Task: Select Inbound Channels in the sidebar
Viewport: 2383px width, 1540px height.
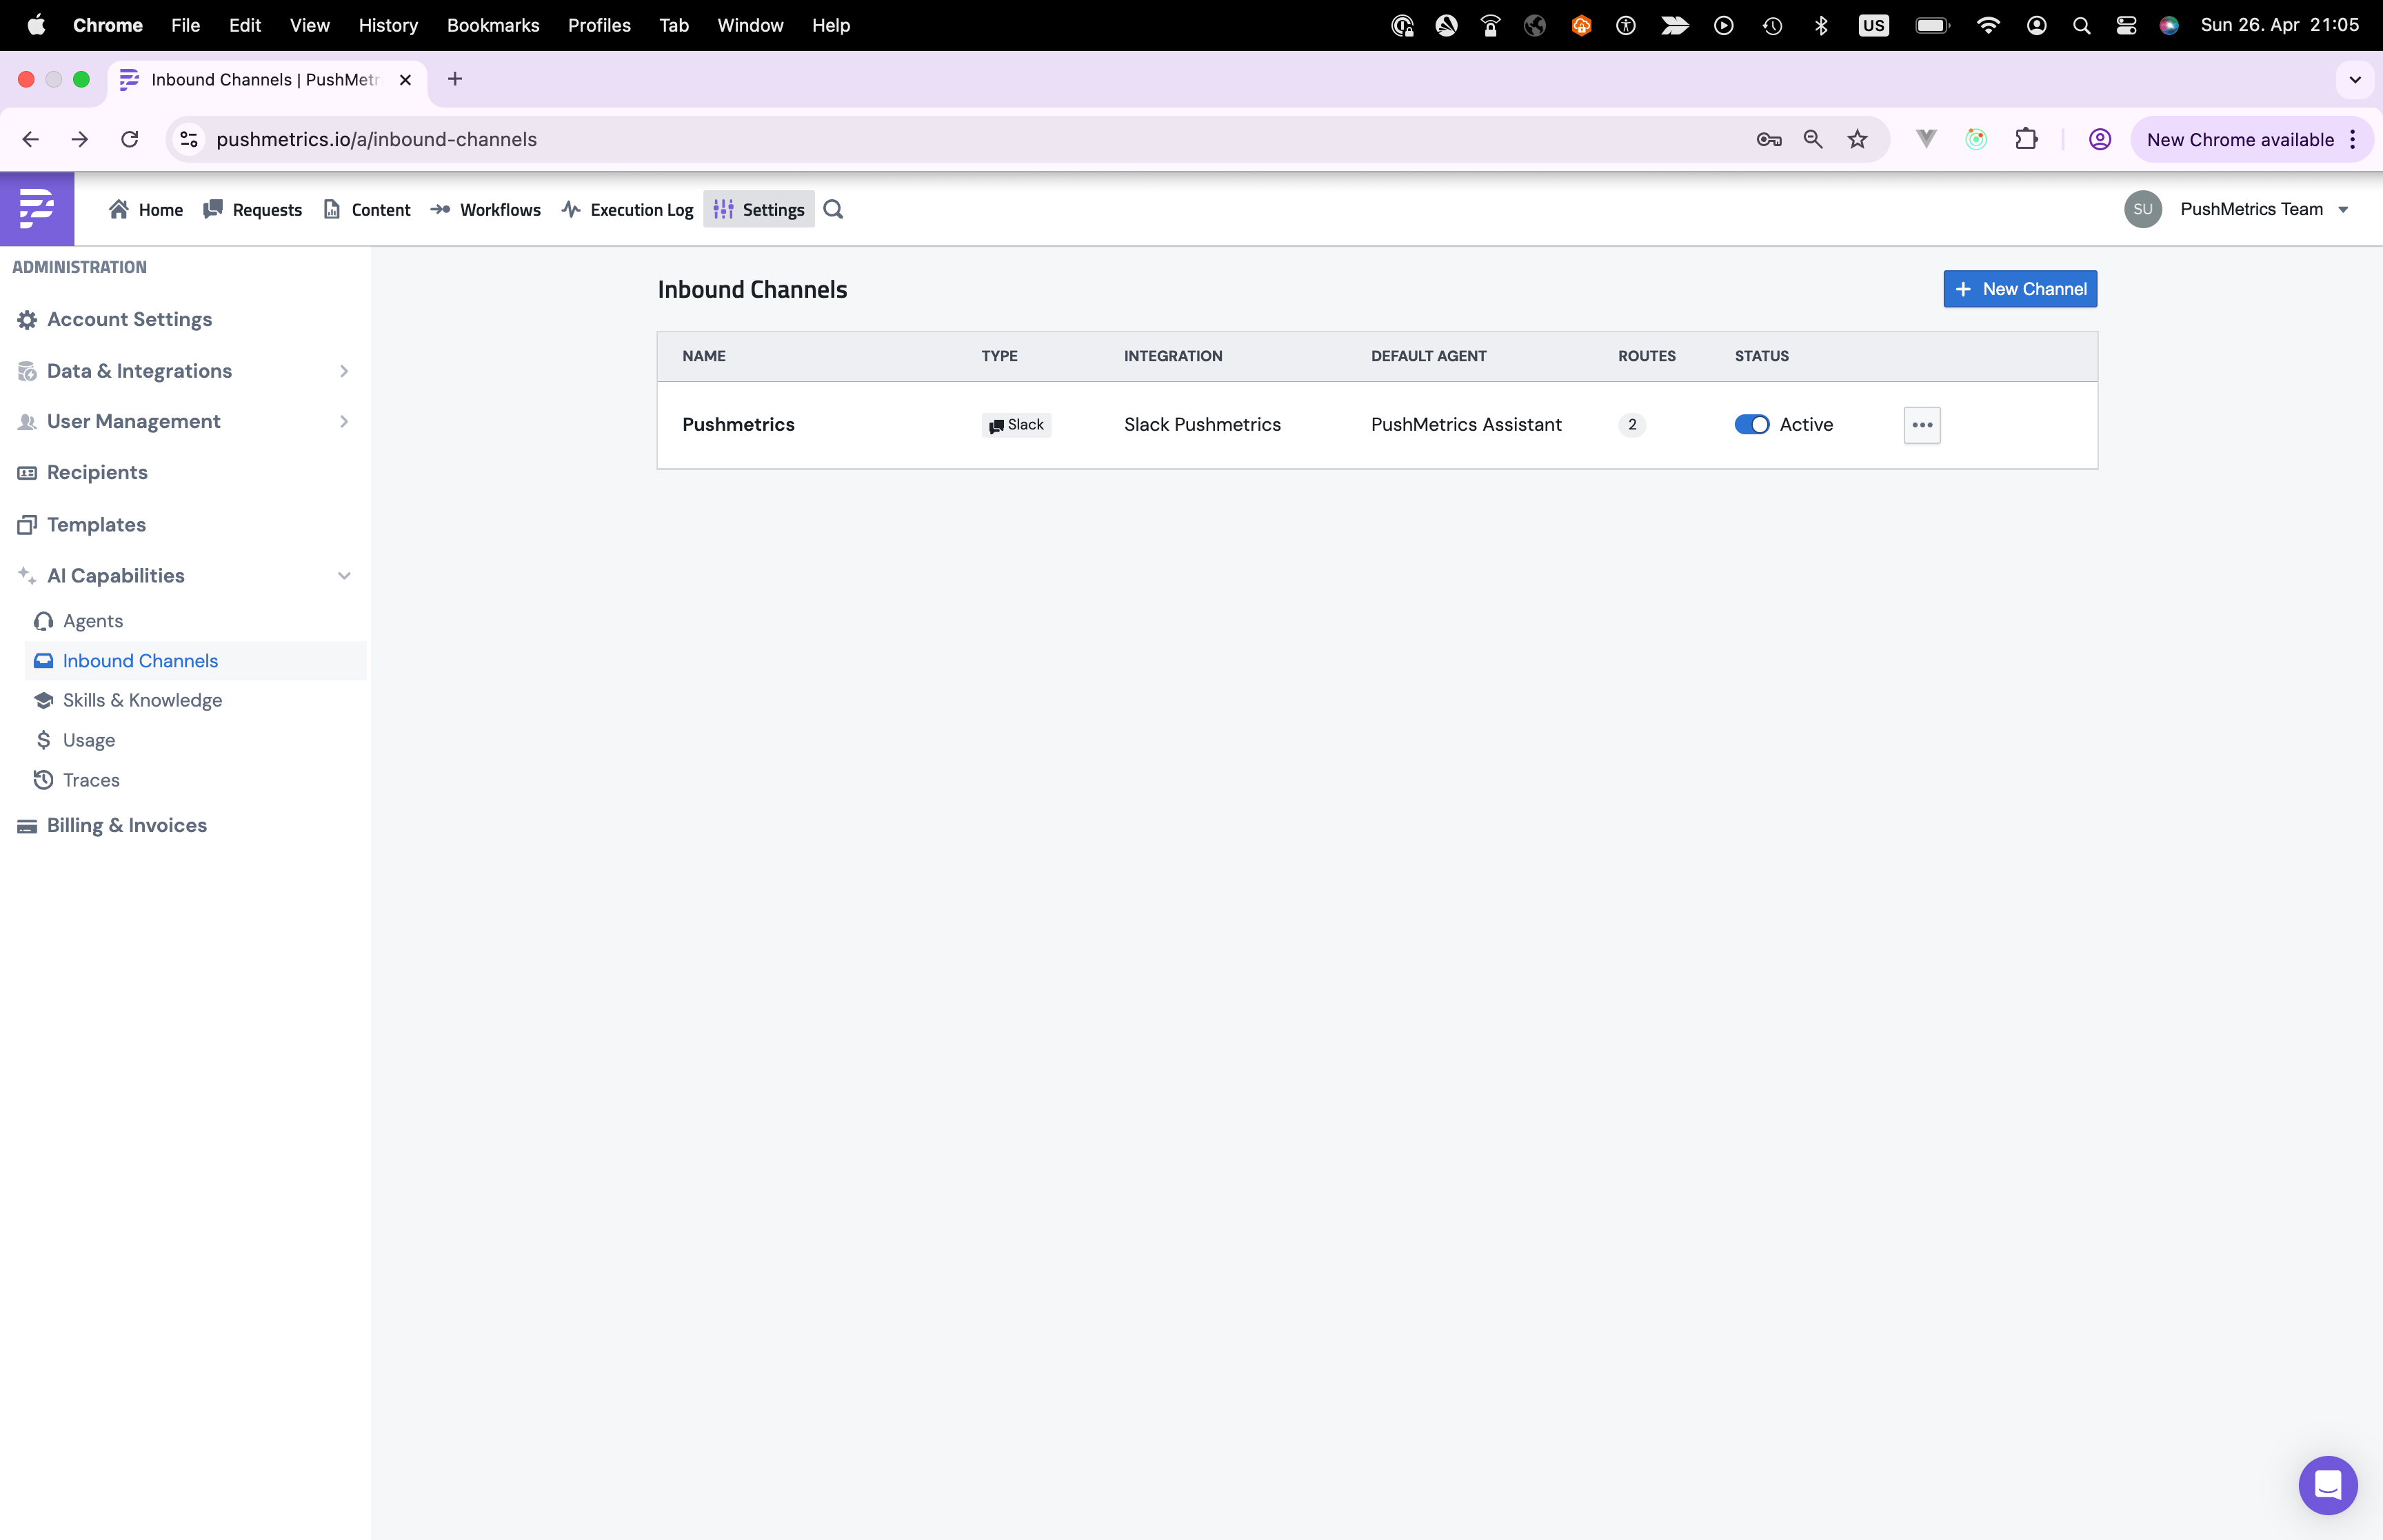Action: click(195, 661)
